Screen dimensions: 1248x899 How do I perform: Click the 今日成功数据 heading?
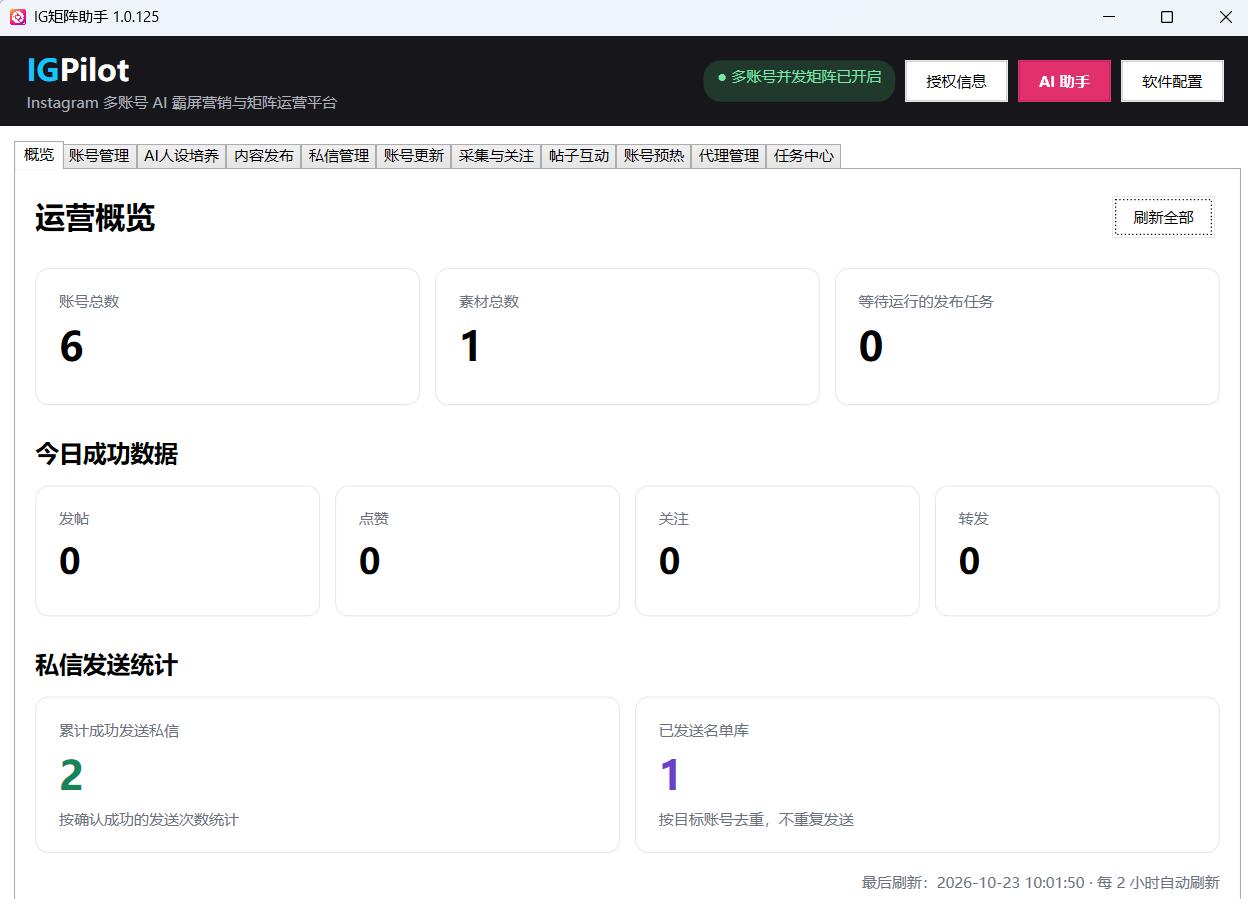coord(106,454)
